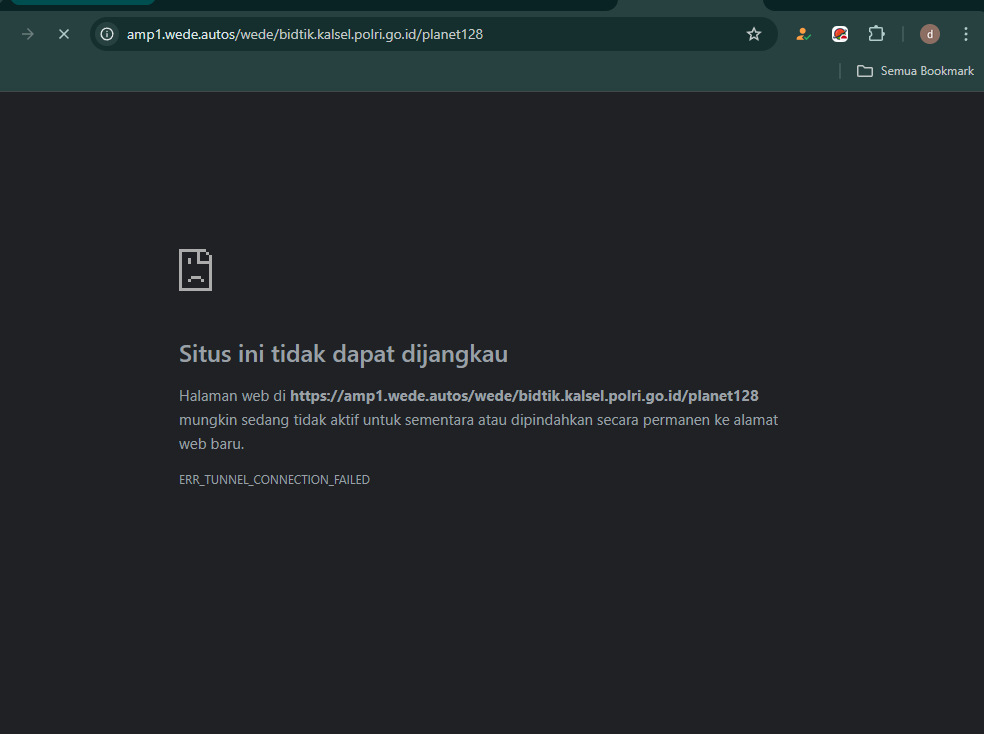The height and width of the screenshot is (734, 984).
Task: Click the bold https://amp1.wede.autos URL text
Action: tap(524, 396)
